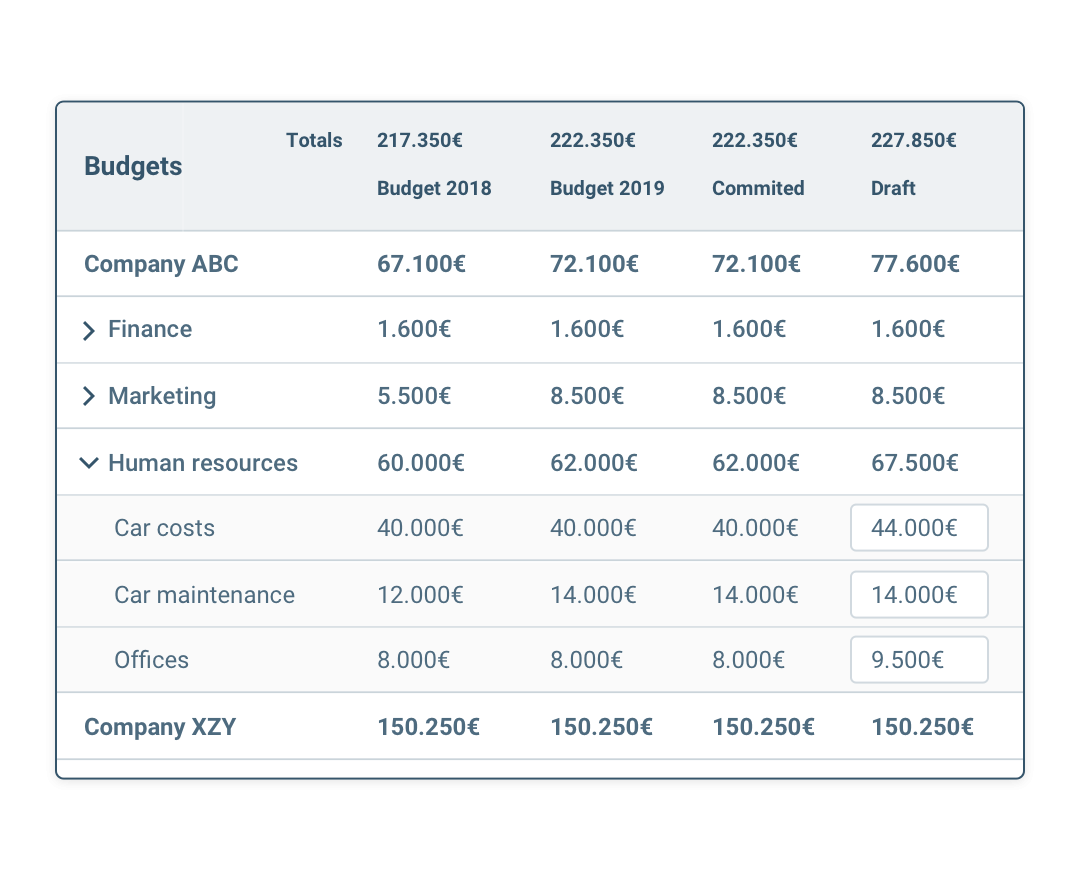The height and width of the screenshot is (880, 1080).
Task: Click the Draft column header
Action: (893, 188)
